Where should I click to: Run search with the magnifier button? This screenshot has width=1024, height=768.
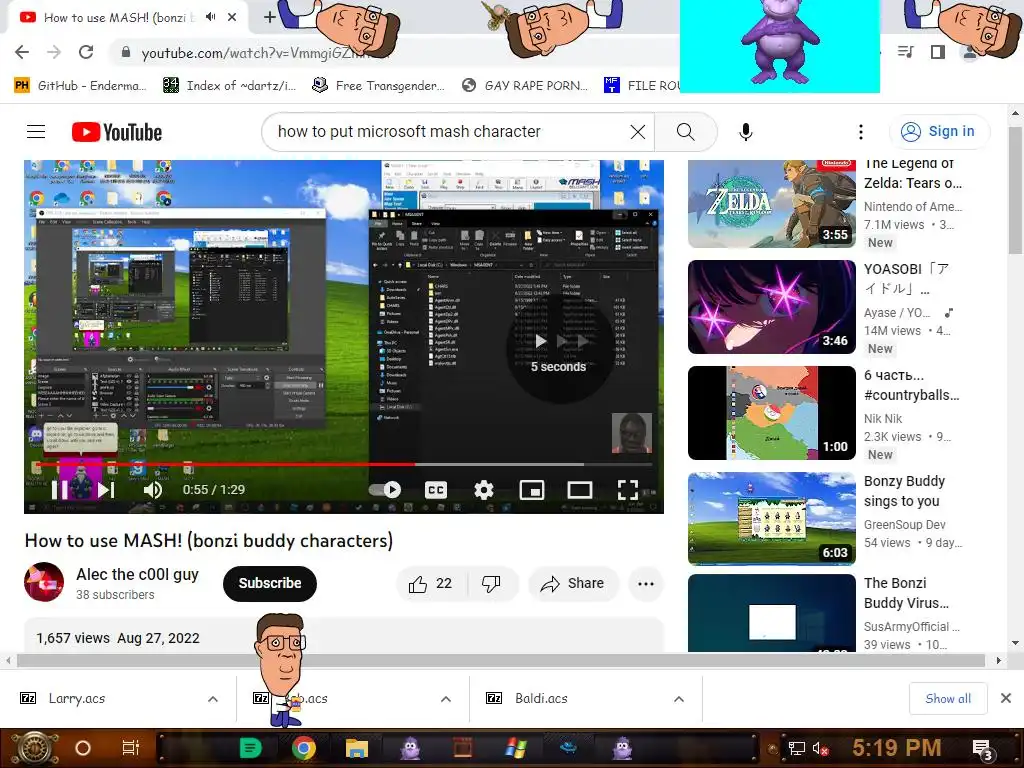pyautogui.click(x=686, y=132)
